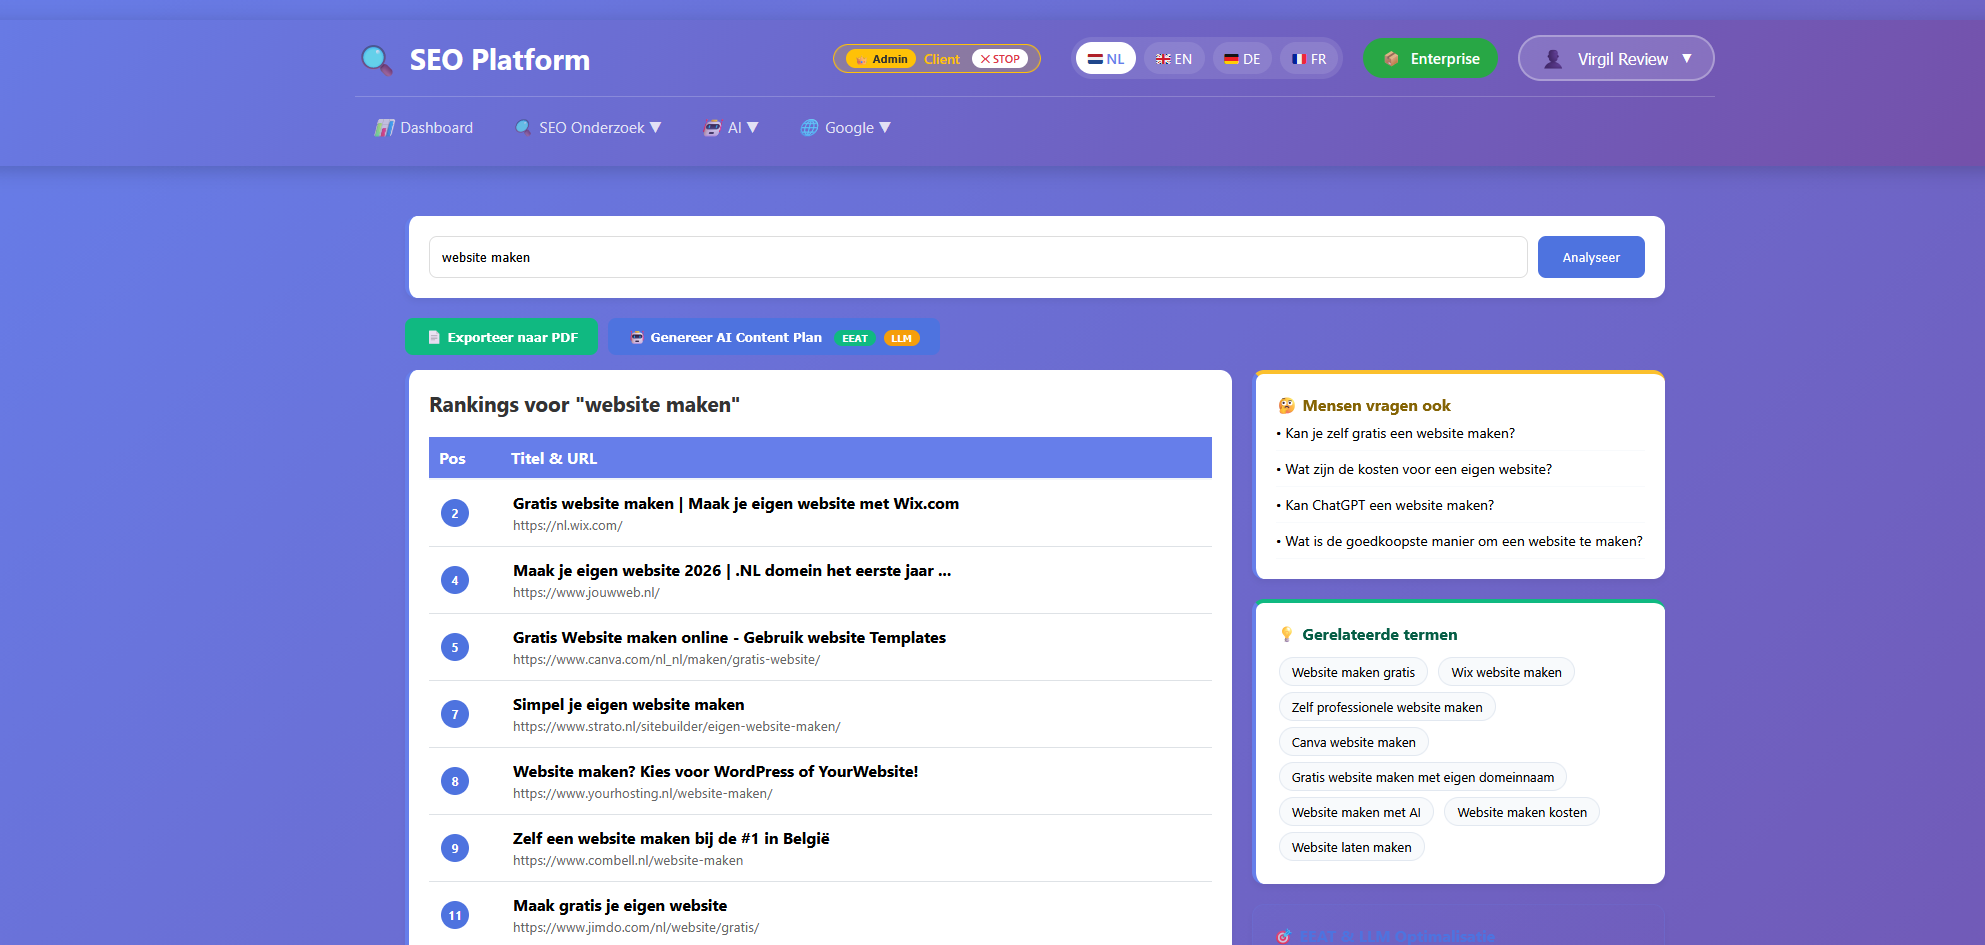This screenshot has width=1985, height=945.
Task: Click position badge 11 for Jimdo result
Action: point(455,915)
